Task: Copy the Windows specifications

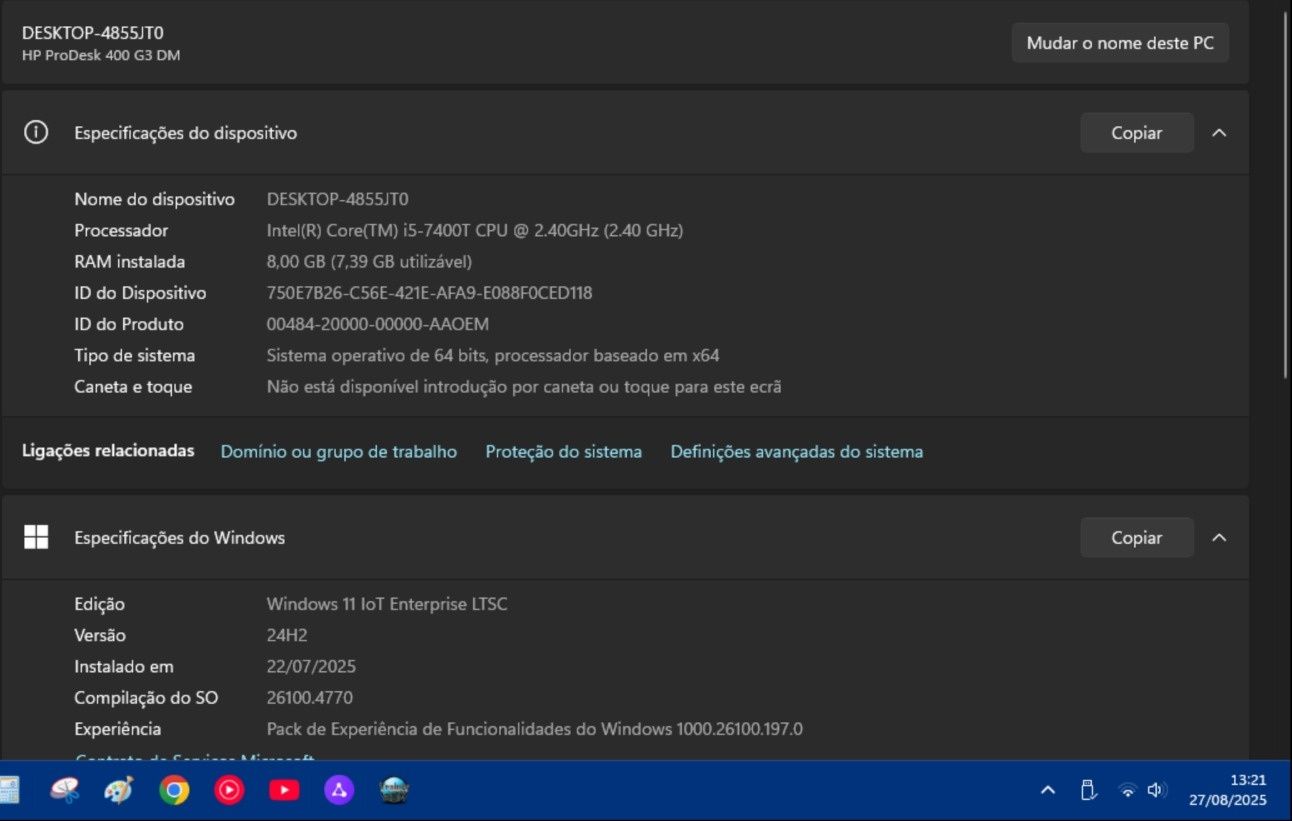Action: [x=1137, y=537]
